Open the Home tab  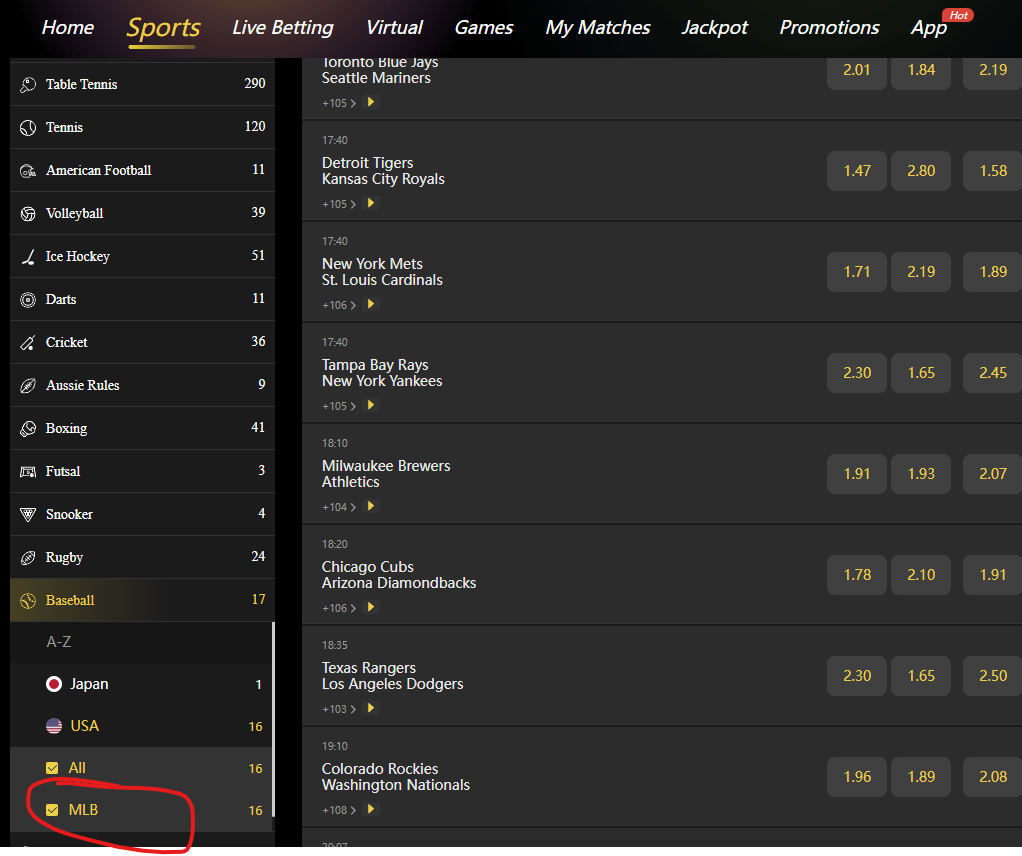(68, 27)
